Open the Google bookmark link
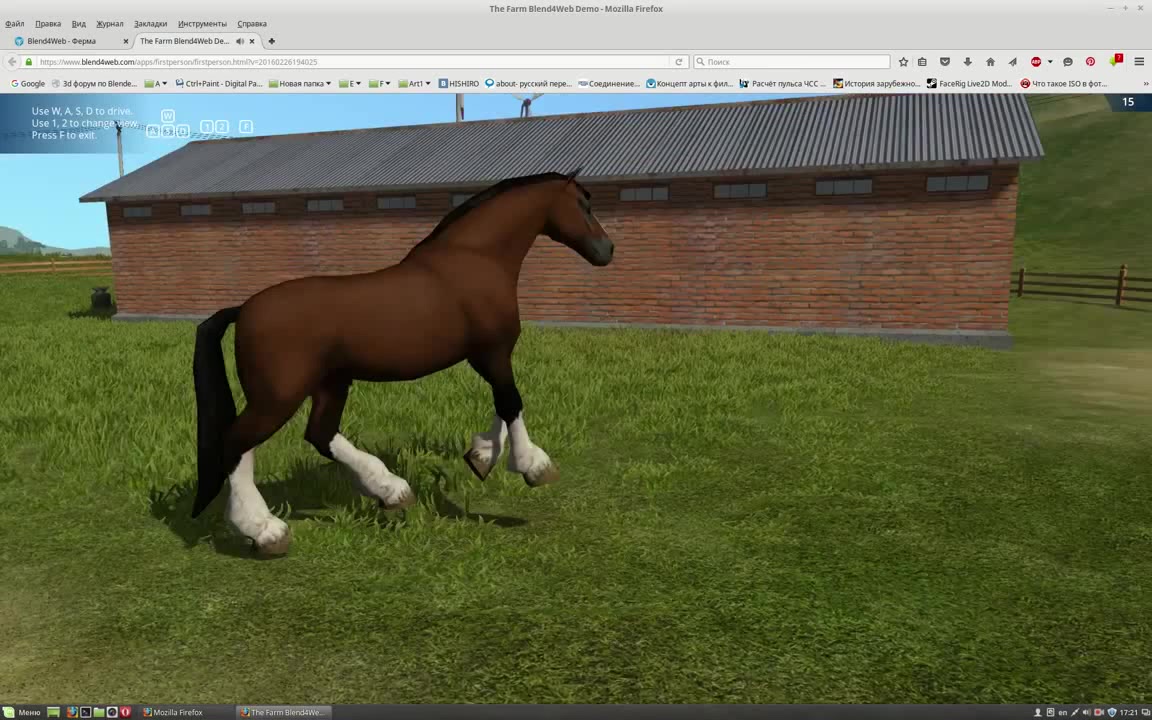 pos(28,84)
